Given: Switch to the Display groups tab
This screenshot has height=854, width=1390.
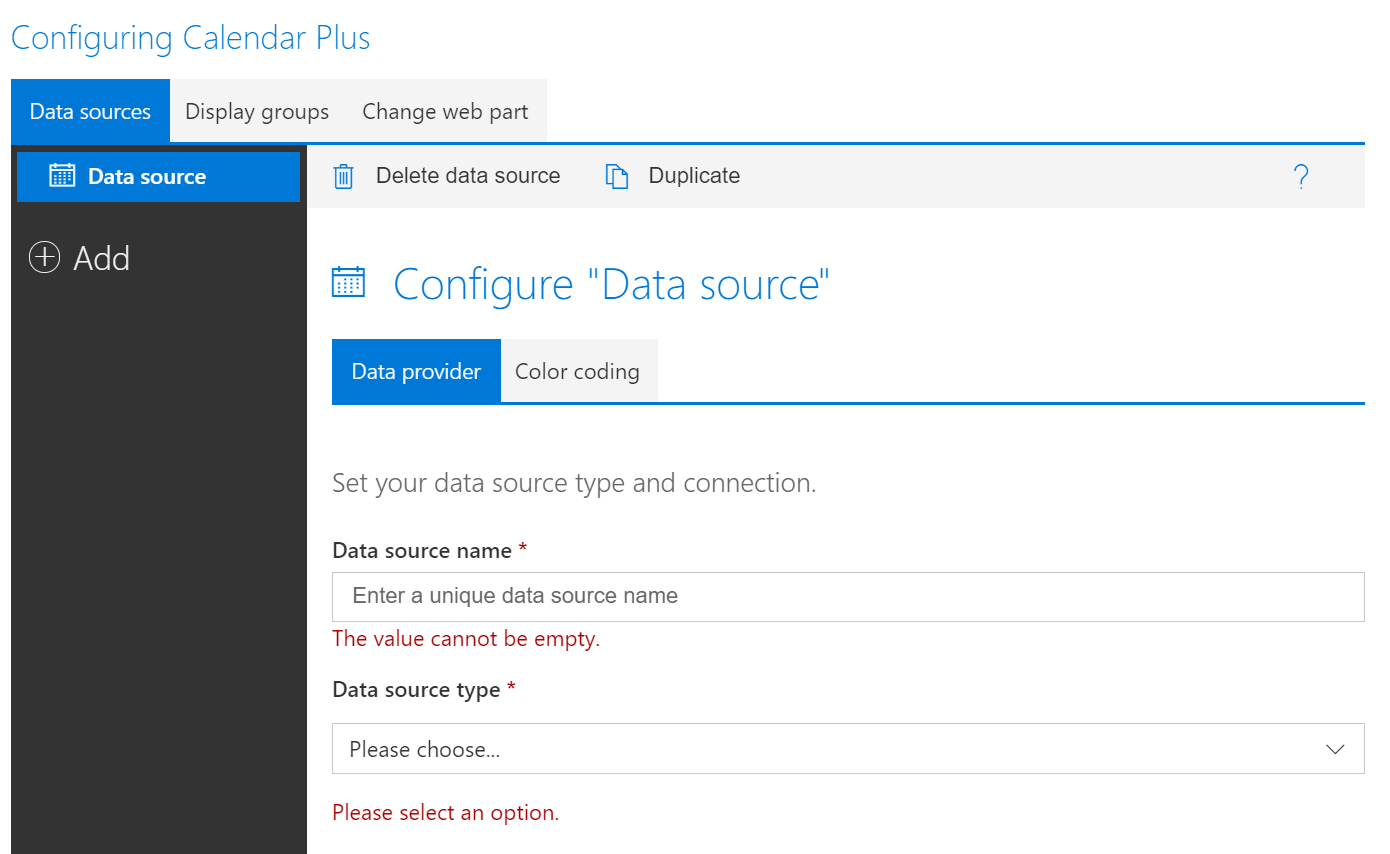Looking at the screenshot, I should [x=256, y=111].
